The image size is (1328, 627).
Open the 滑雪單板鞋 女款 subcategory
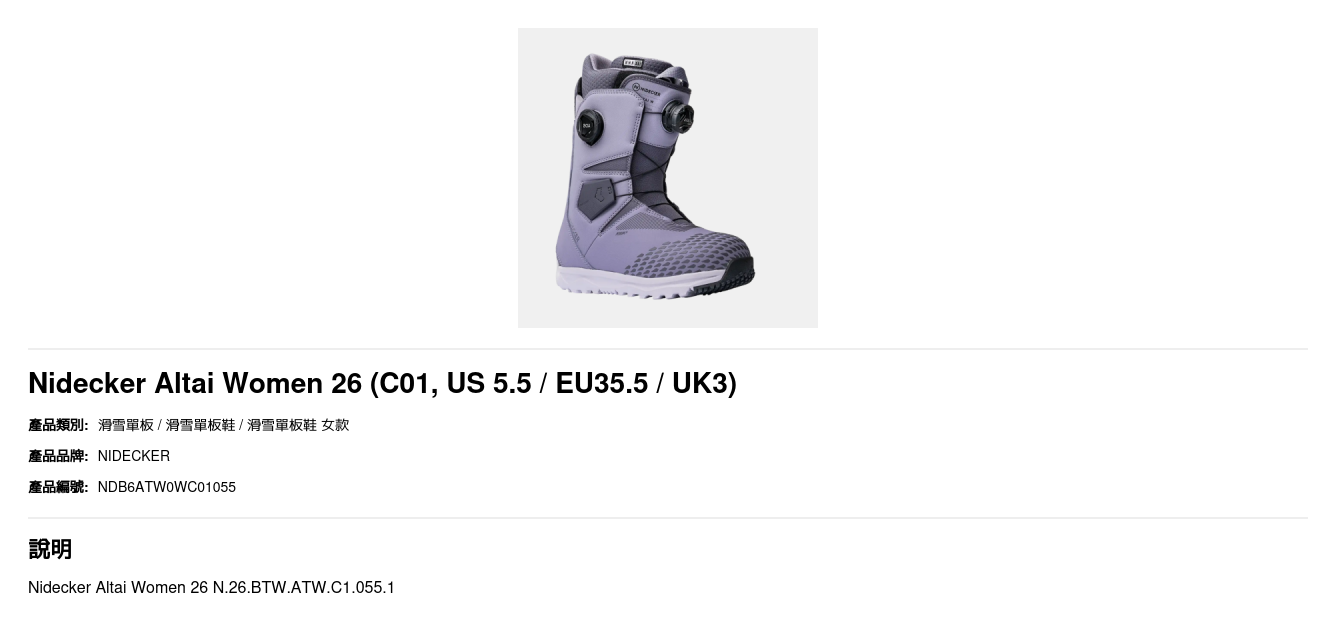[298, 425]
